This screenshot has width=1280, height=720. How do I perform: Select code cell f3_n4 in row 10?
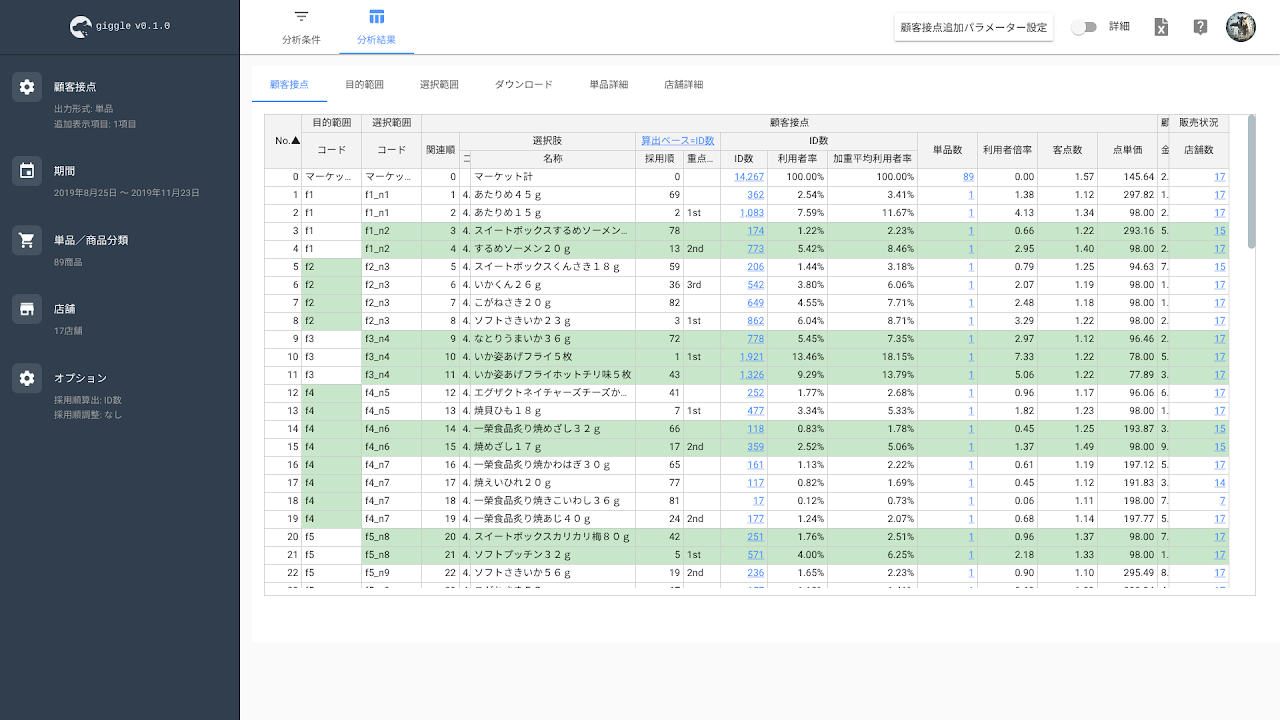(x=391, y=357)
